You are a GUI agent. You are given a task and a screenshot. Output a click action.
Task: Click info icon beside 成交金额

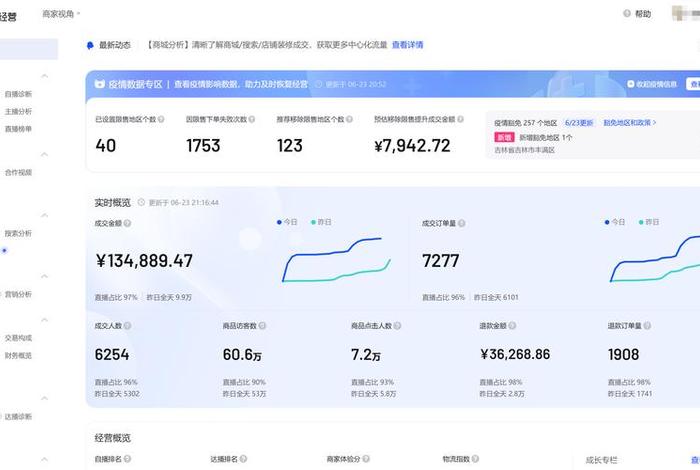127,223
